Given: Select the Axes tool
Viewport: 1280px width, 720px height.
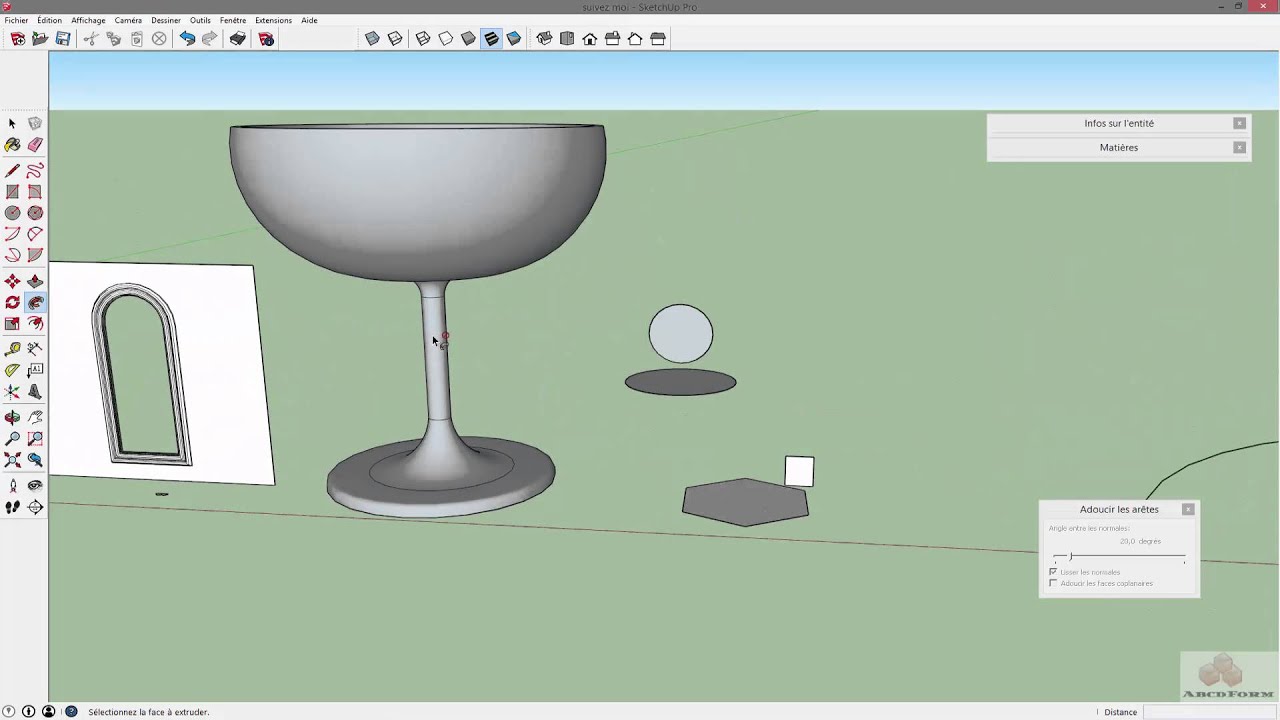Looking at the screenshot, I should (12, 392).
